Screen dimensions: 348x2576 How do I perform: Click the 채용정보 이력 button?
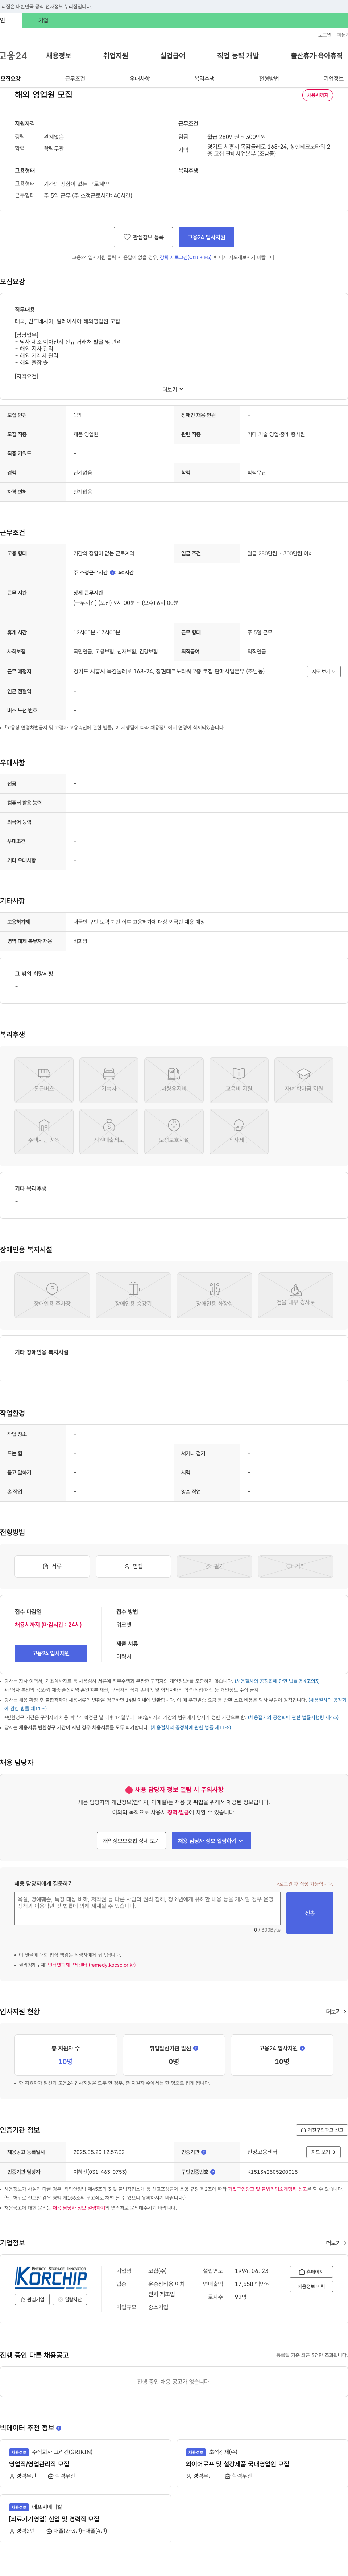(x=311, y=2286)
